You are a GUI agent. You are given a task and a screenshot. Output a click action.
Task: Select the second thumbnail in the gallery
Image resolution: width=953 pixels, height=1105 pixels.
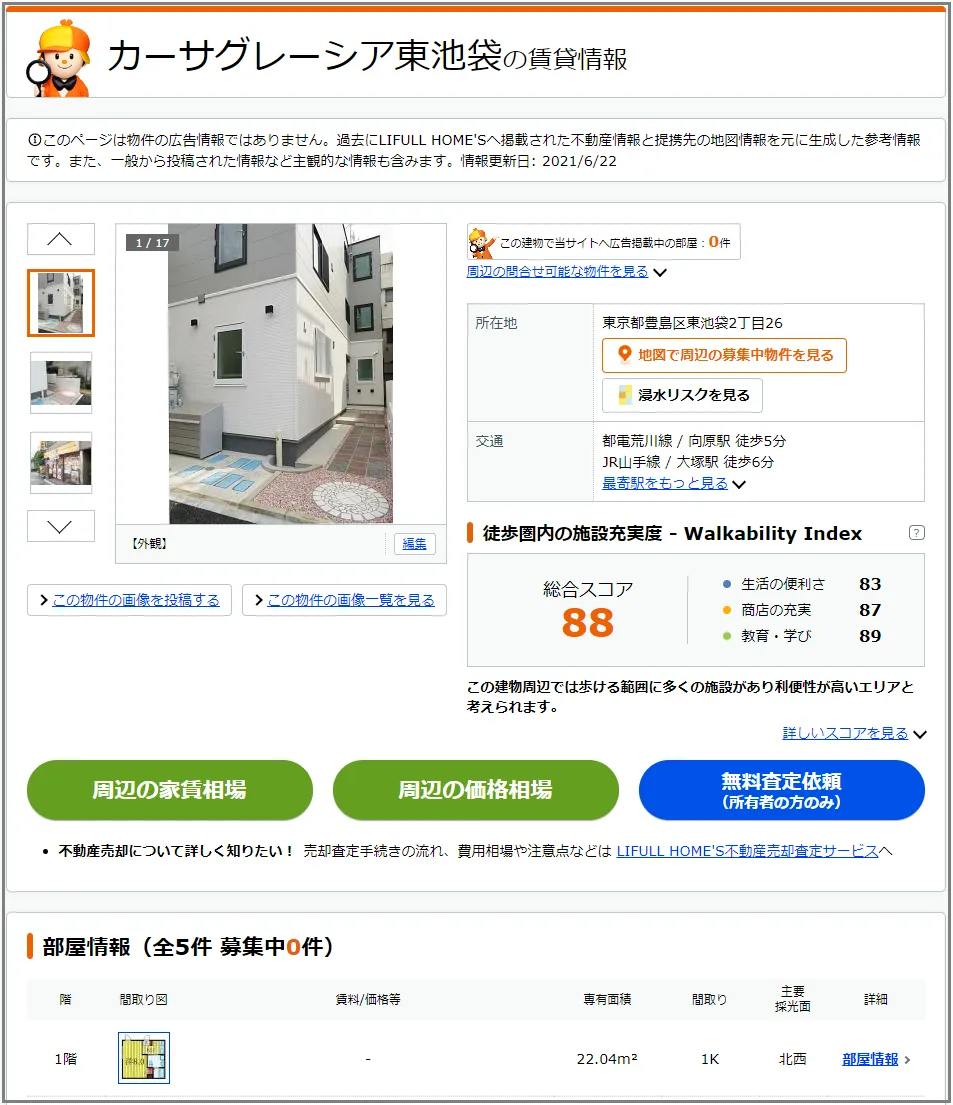(61, 383)
